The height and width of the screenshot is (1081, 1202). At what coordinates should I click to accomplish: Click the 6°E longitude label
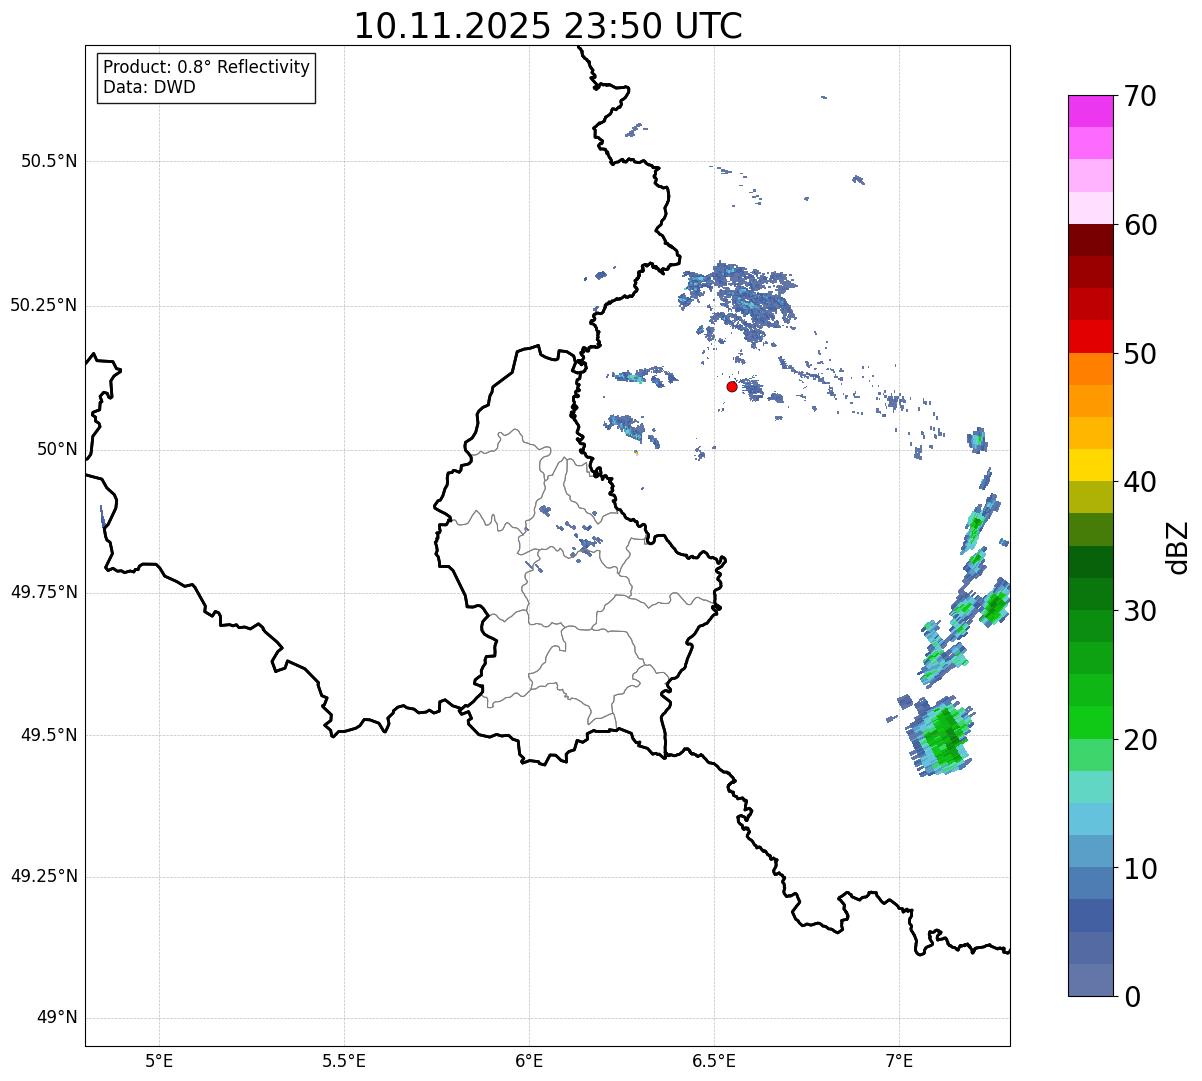[529, 1060]
